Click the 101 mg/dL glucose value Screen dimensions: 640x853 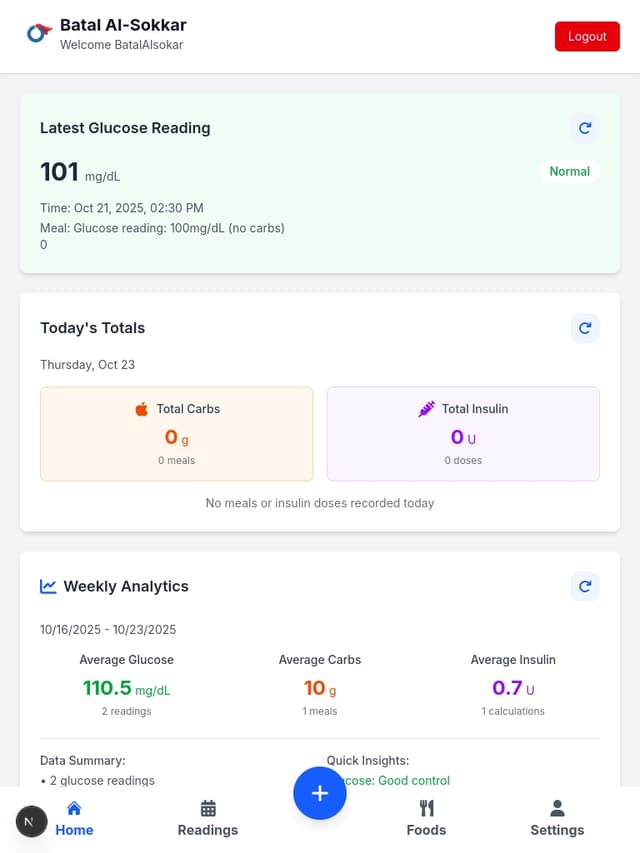coord(80,172)
